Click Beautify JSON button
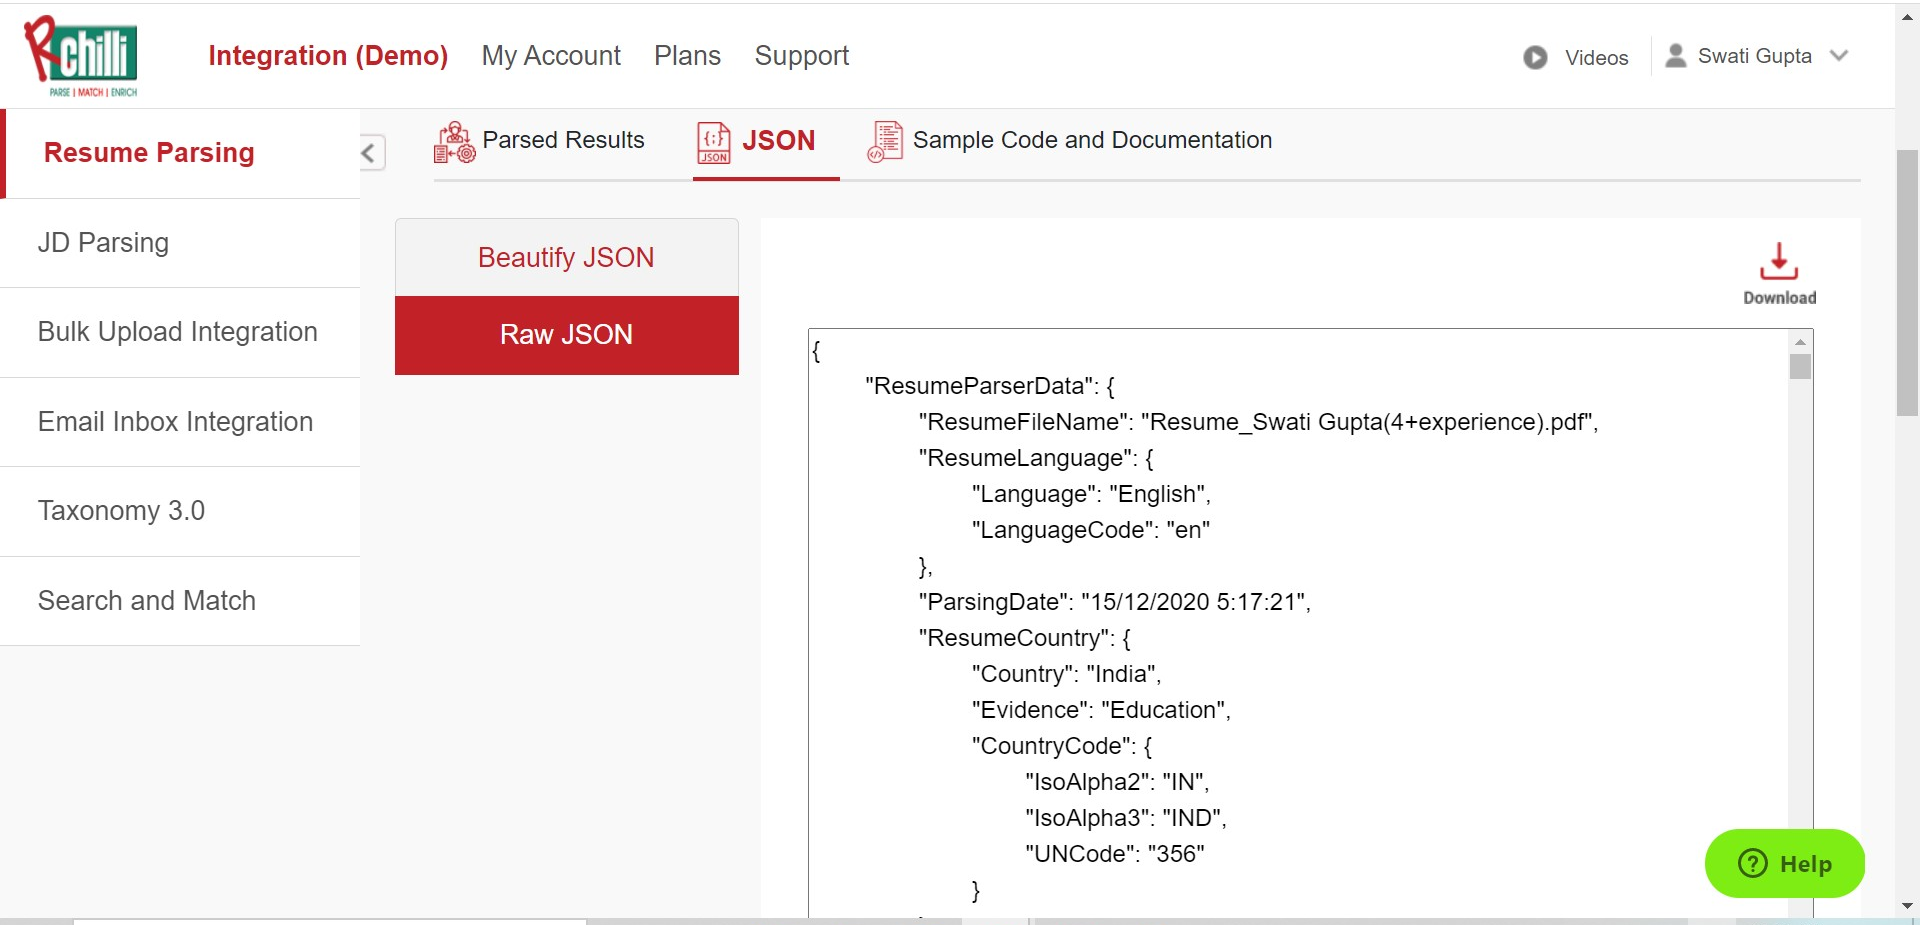This screenshot has height=925, width=1920. click(x=567, y=257)
